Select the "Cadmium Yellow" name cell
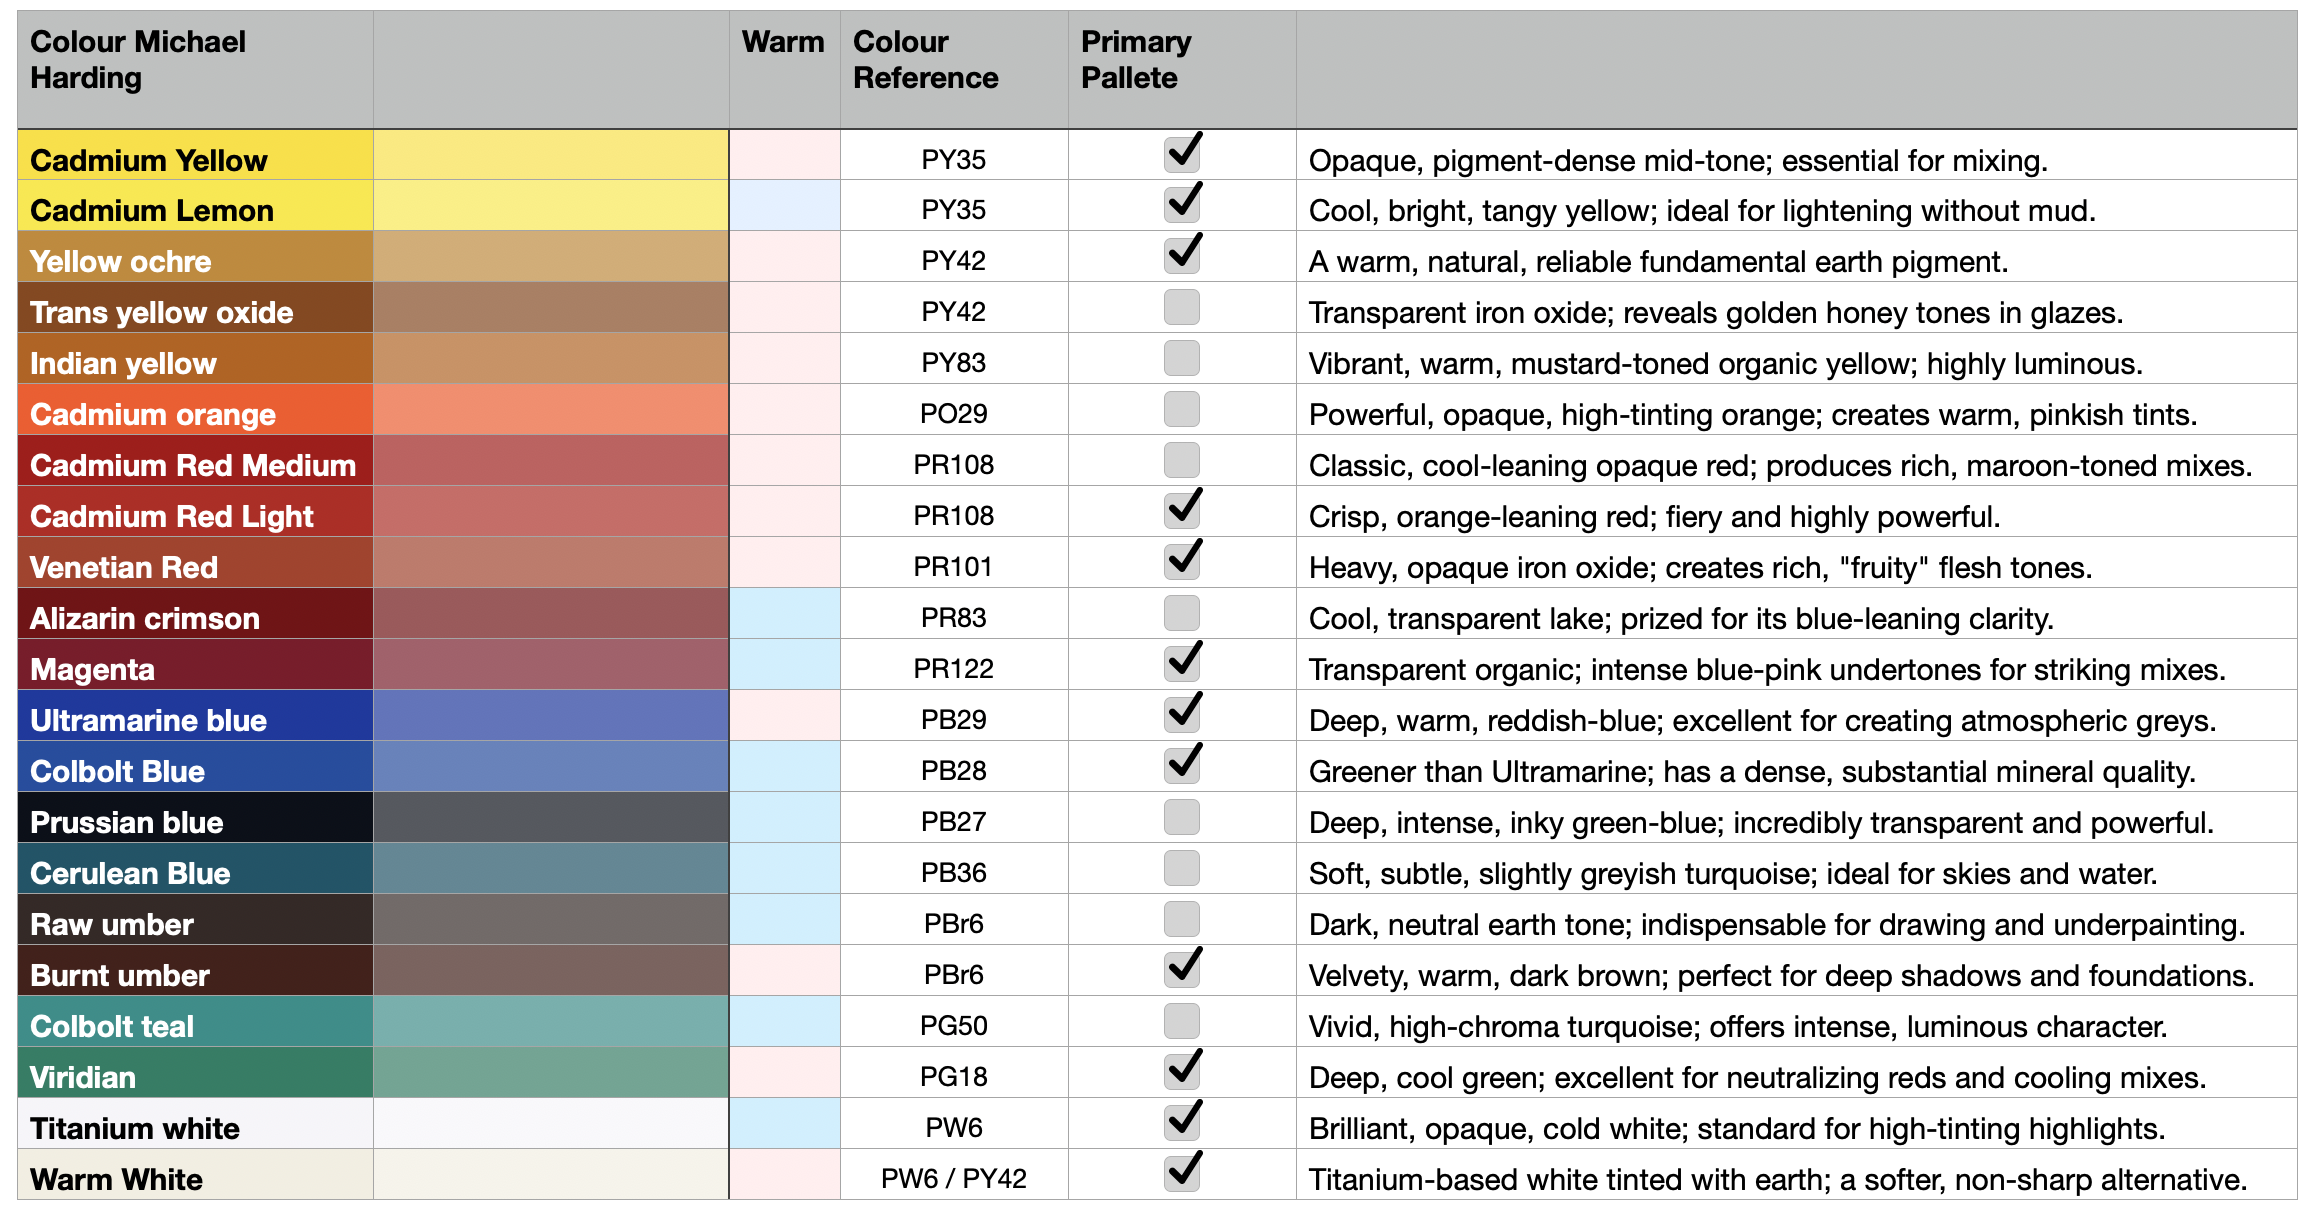Viewport: 2318px width, 1212px height. [195, 155]
